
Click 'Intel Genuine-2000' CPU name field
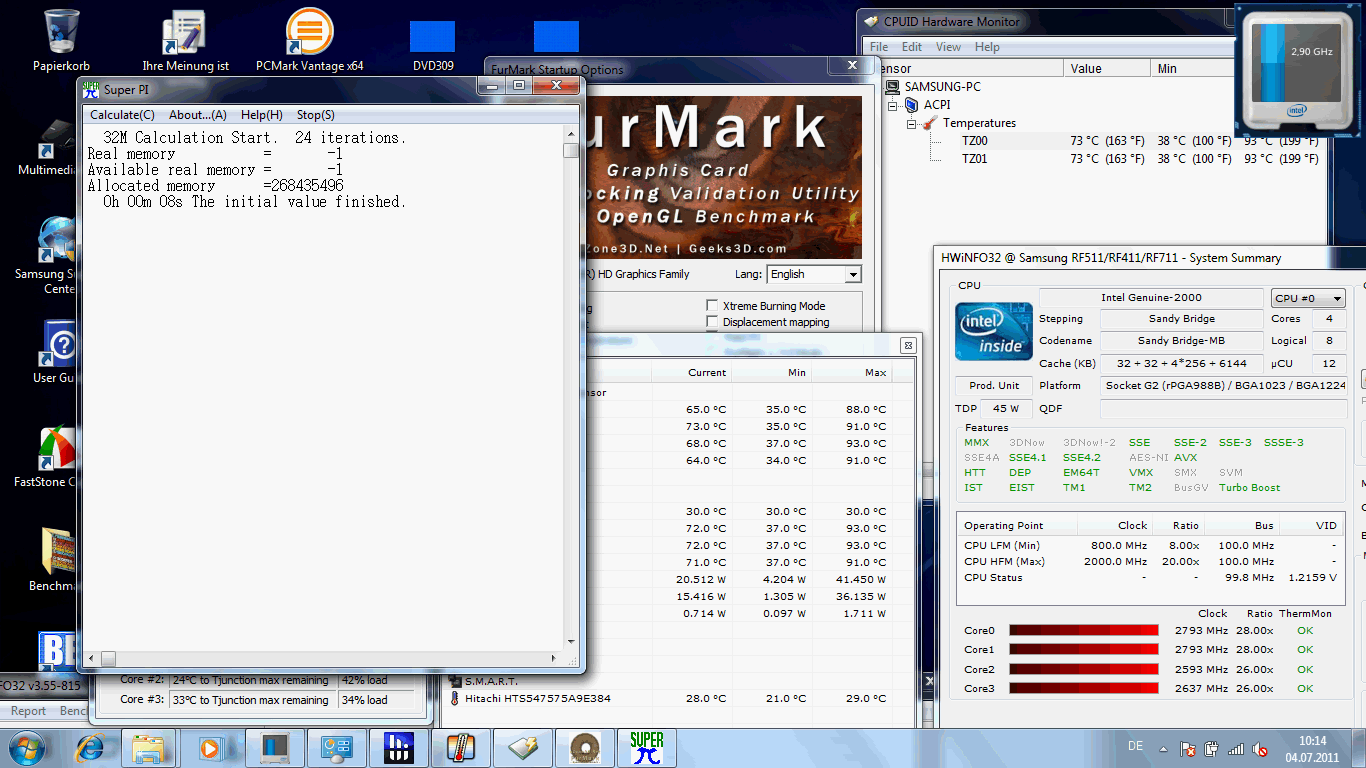[1151, 298]
